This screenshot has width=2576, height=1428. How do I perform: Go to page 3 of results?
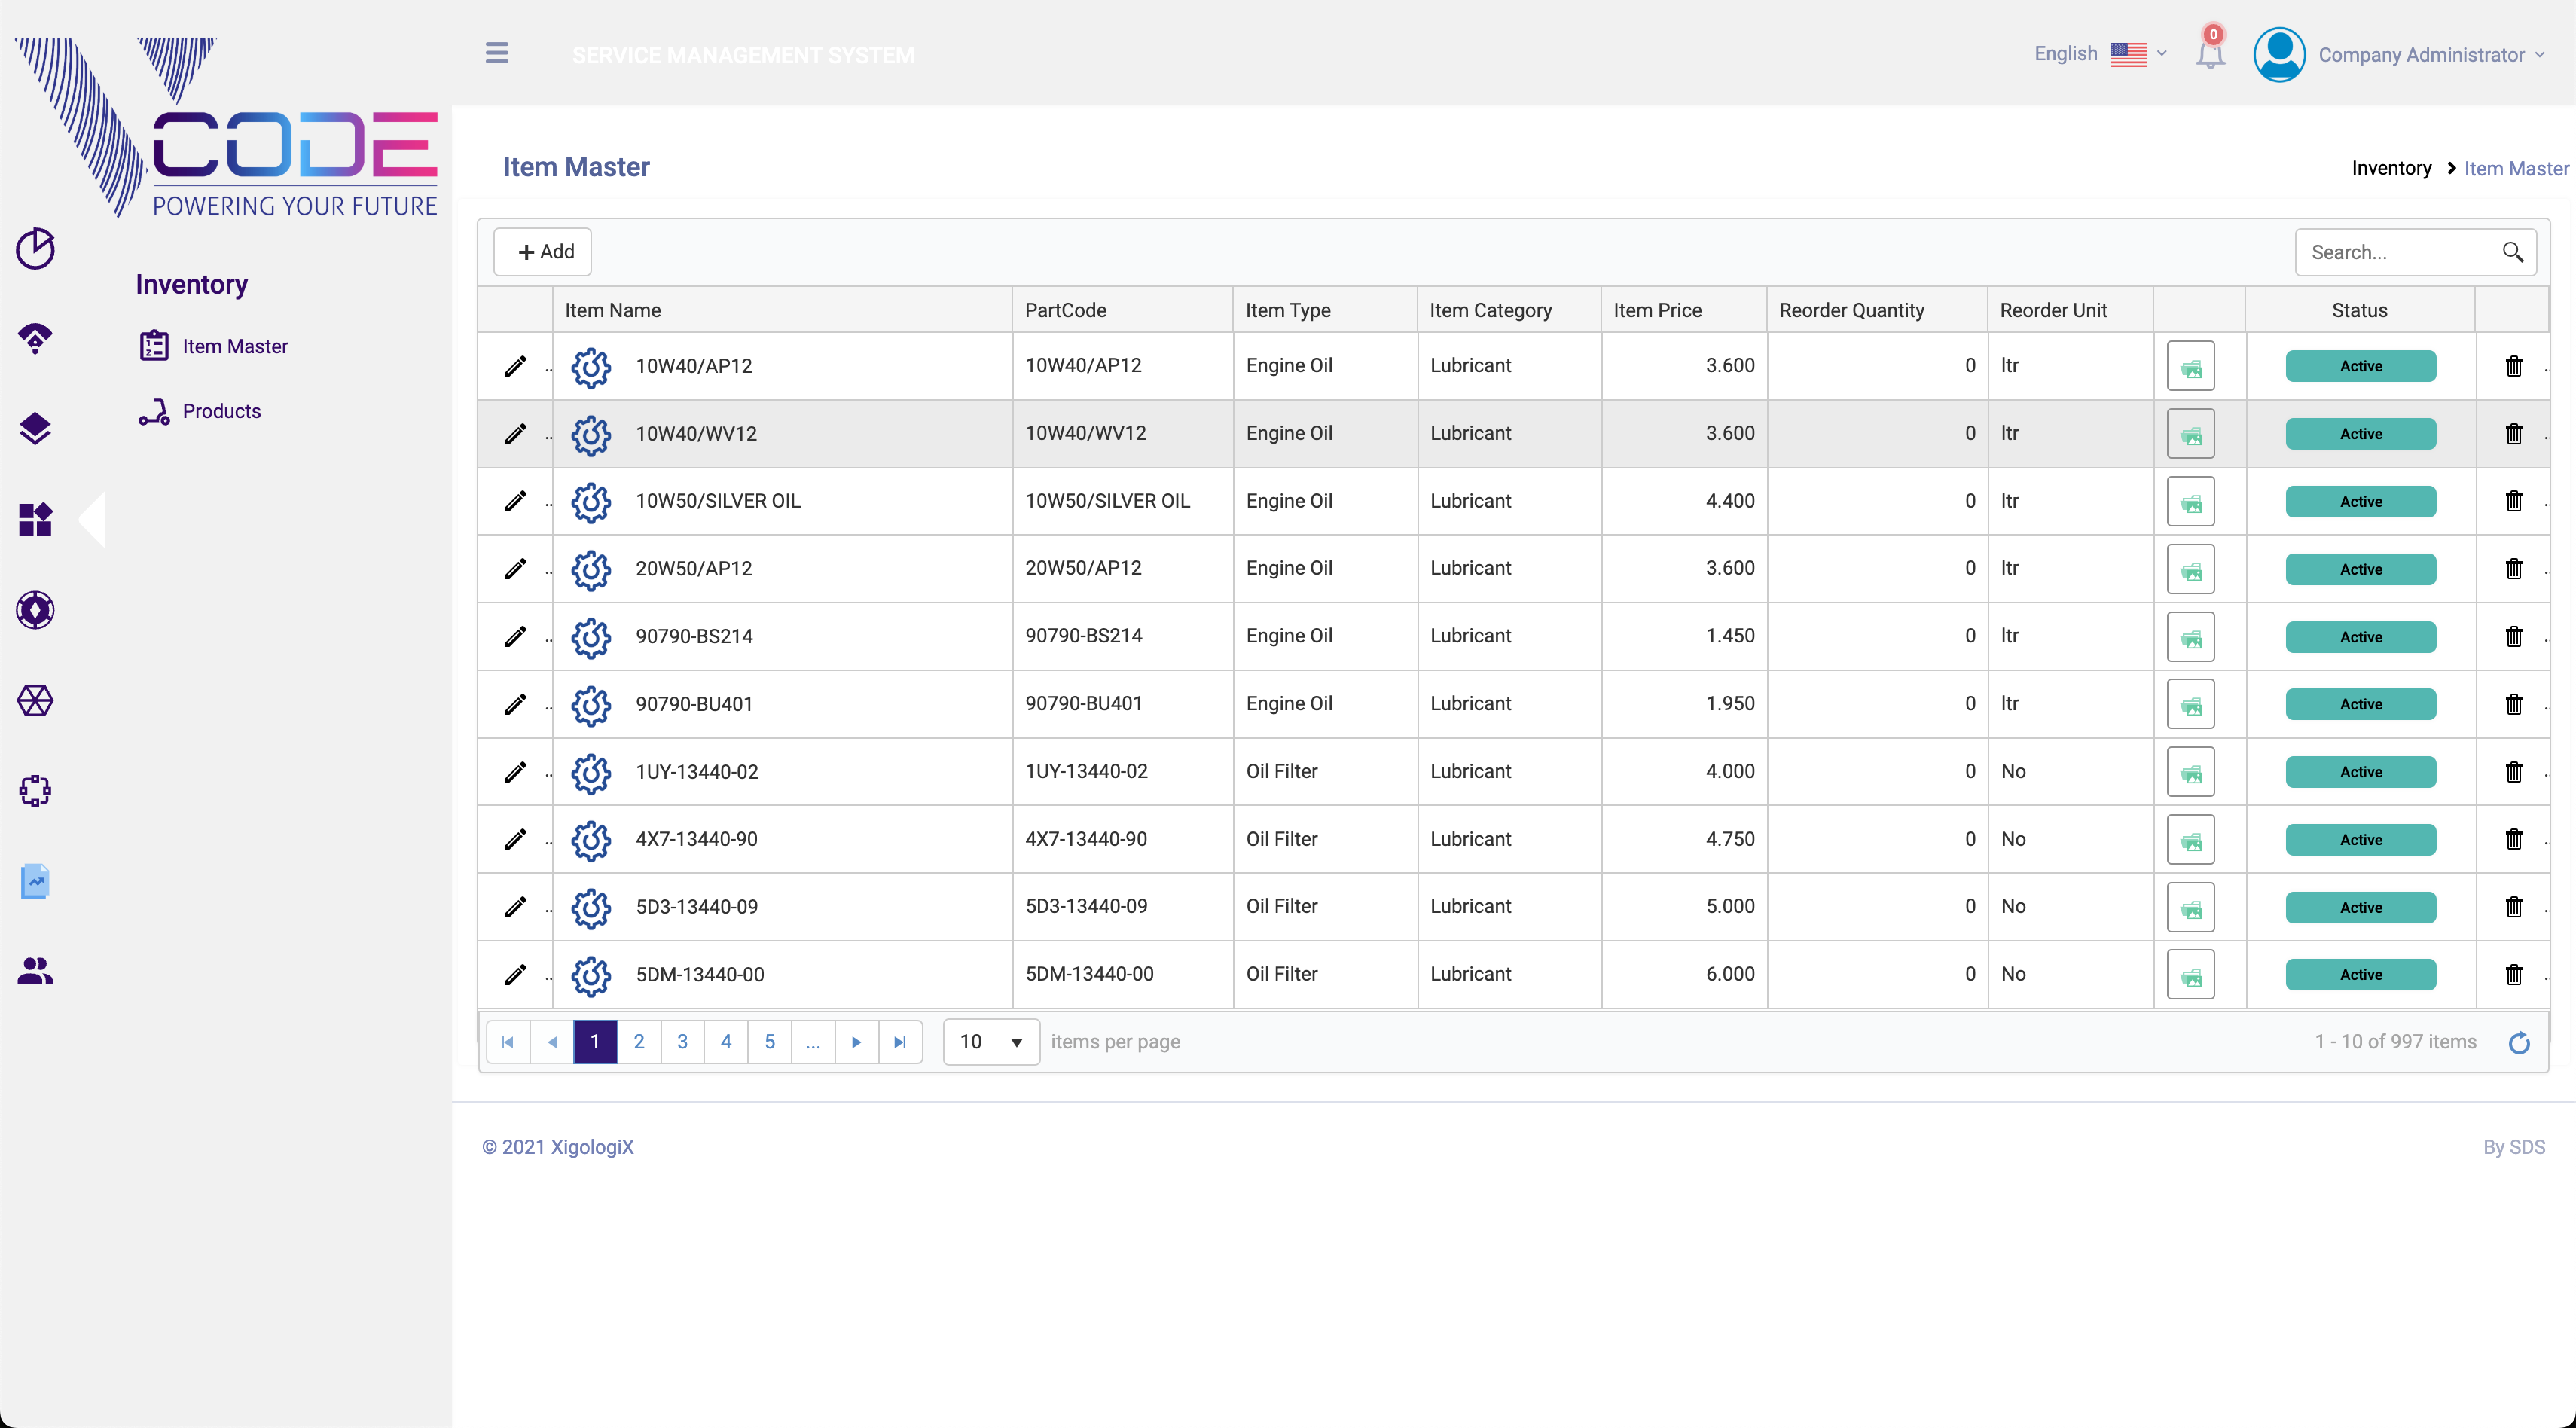pos(682,1042)
